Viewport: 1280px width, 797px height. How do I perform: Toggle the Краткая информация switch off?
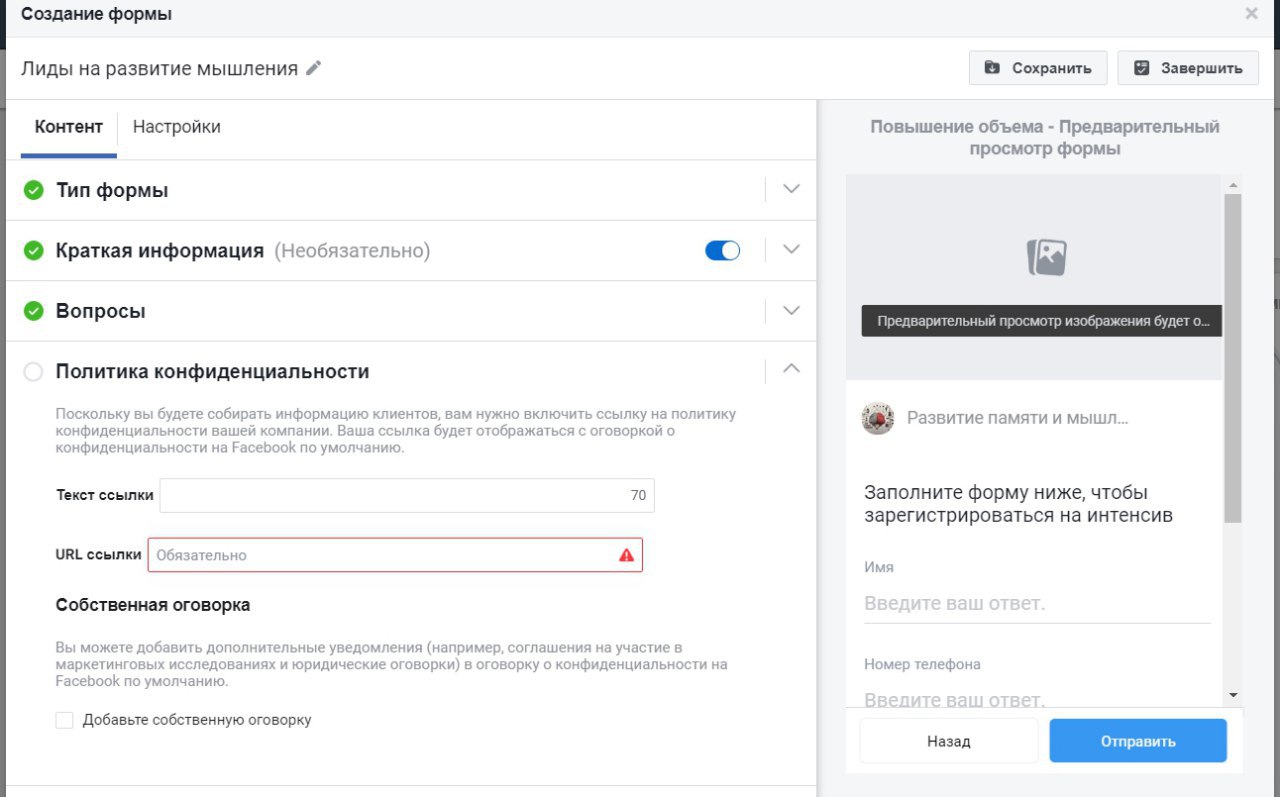[x=722, y=250]
